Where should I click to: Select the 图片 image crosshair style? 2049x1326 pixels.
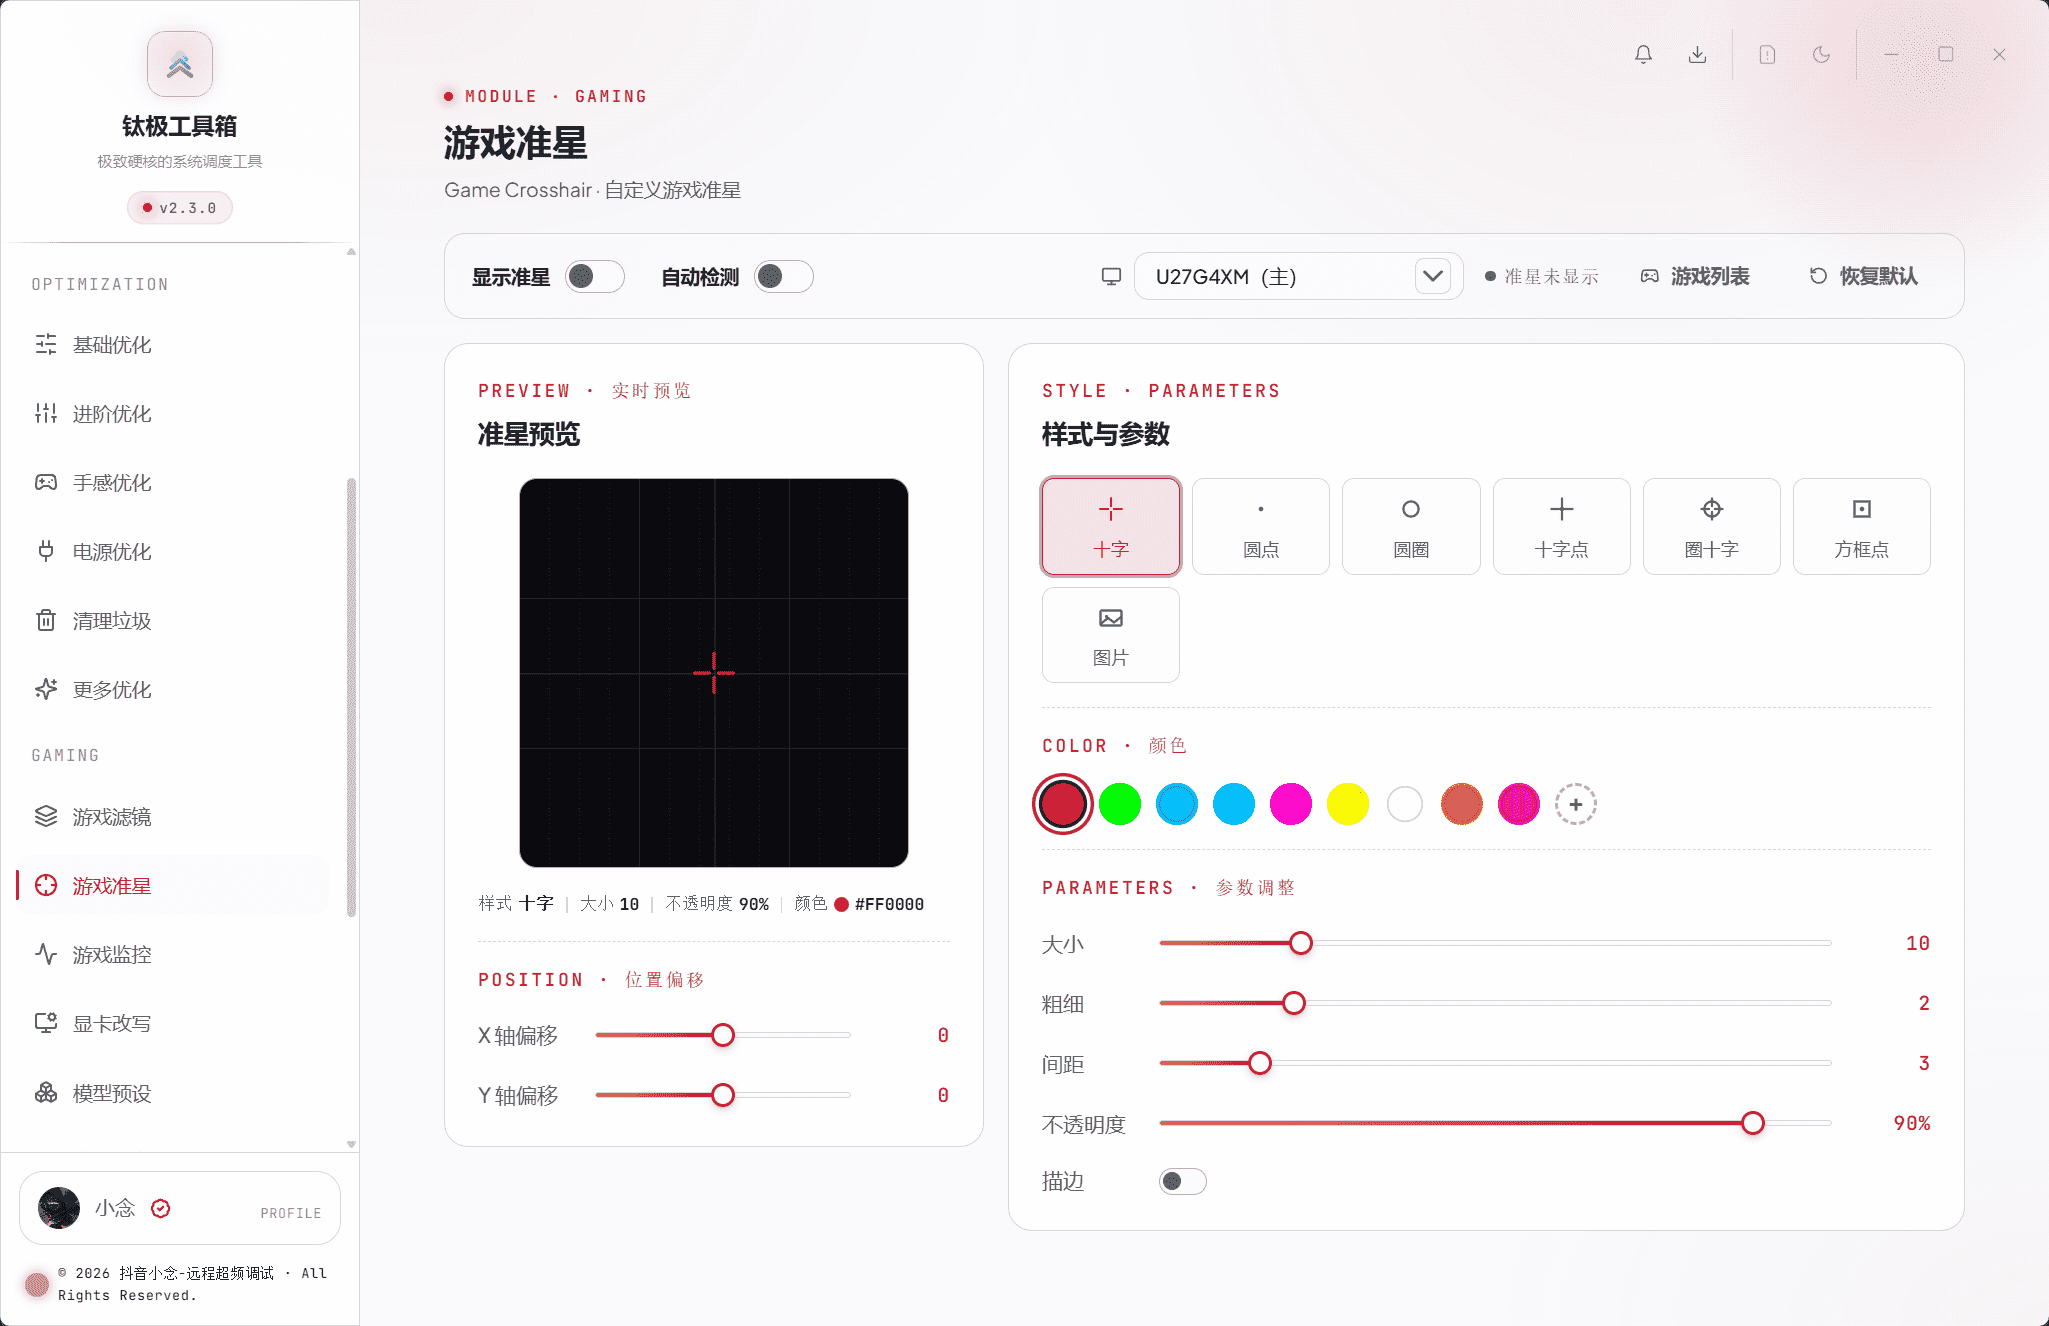1110,635
